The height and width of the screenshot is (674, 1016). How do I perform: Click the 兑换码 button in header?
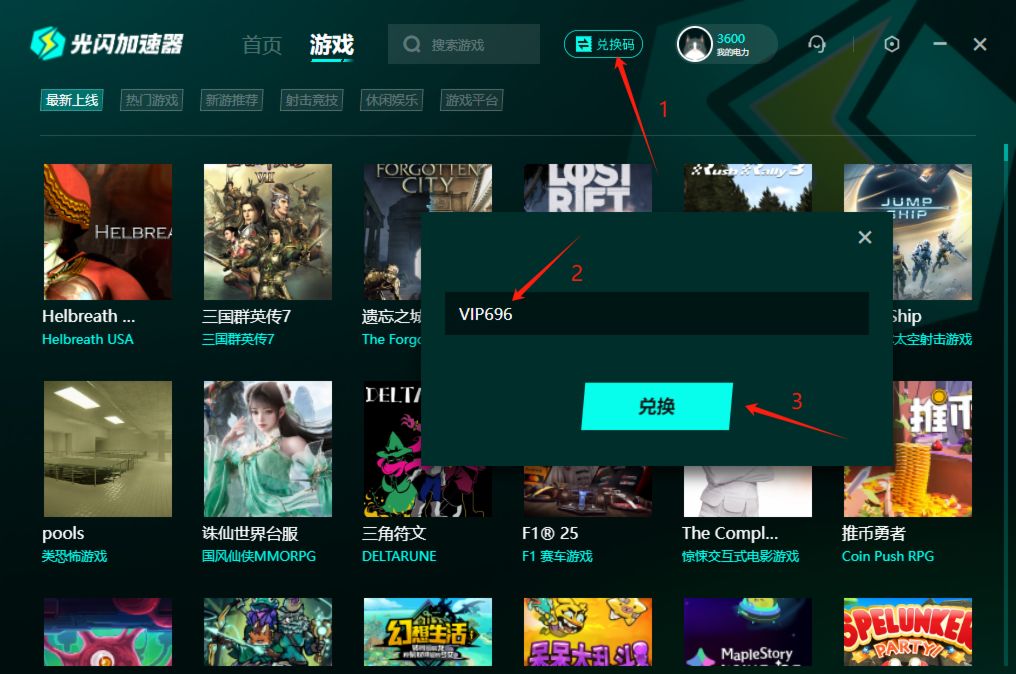603,44
